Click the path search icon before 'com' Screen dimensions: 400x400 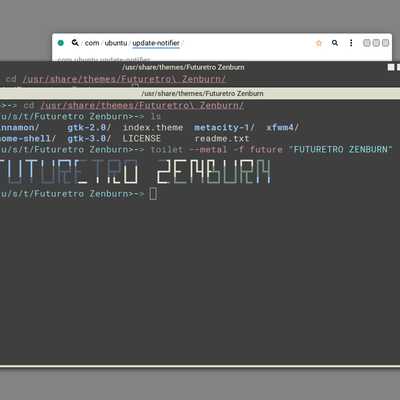75,43
